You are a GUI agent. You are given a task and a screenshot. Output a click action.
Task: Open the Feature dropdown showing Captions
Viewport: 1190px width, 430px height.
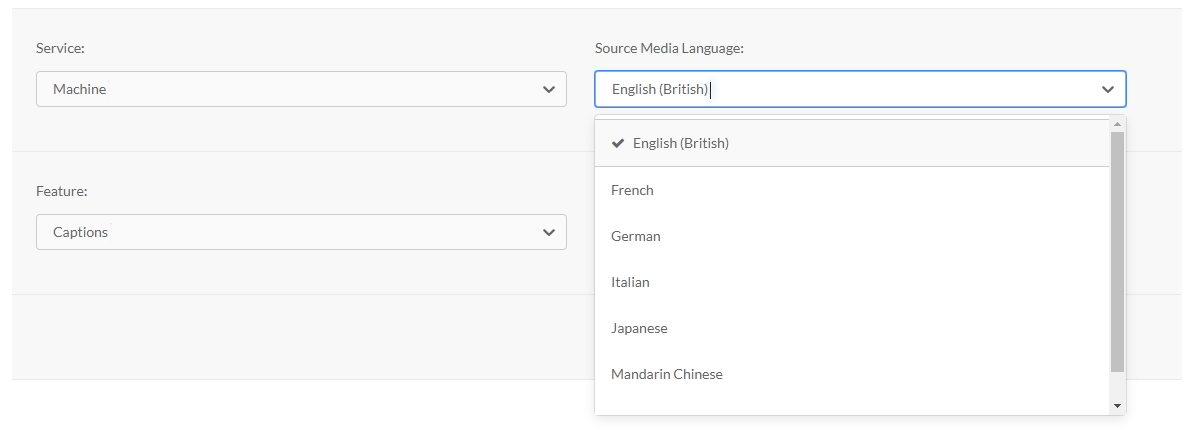click(300, 232)
